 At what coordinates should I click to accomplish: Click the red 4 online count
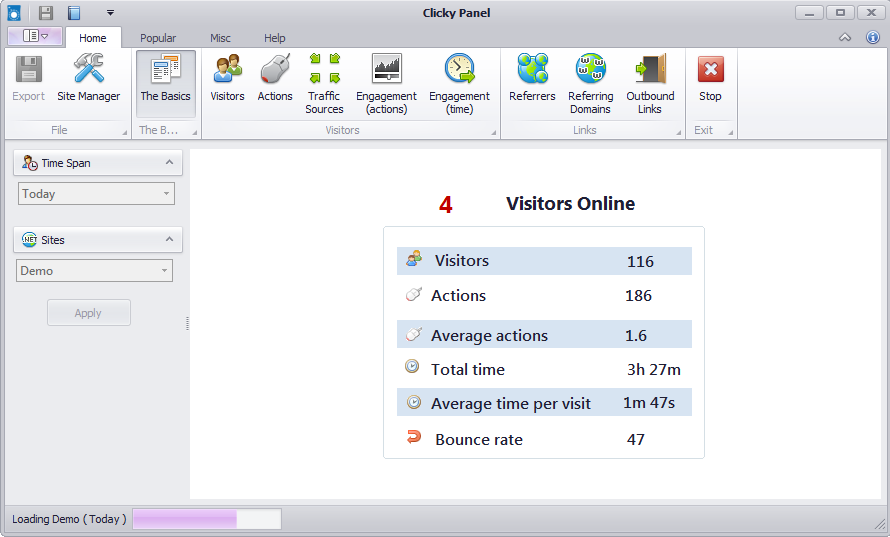(446, 205)
